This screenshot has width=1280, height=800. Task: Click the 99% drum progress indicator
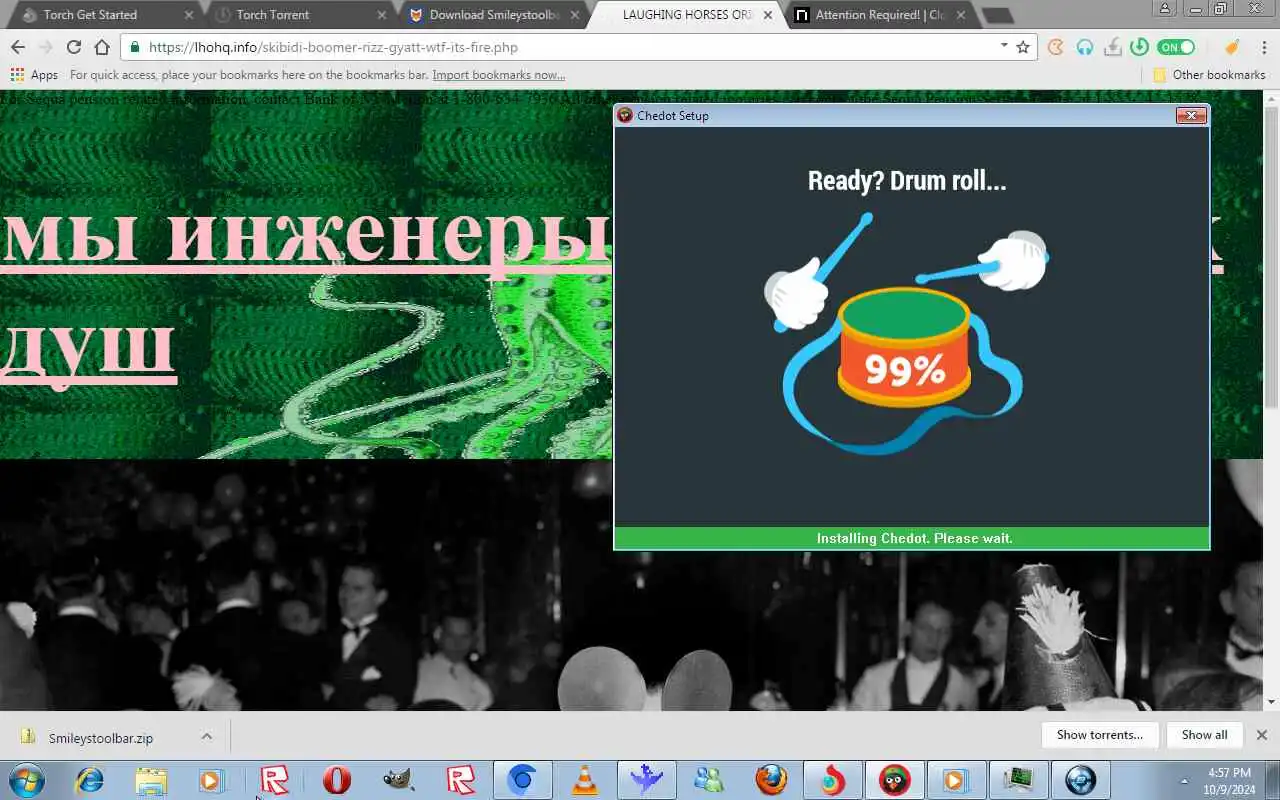(x=905, y=369)
